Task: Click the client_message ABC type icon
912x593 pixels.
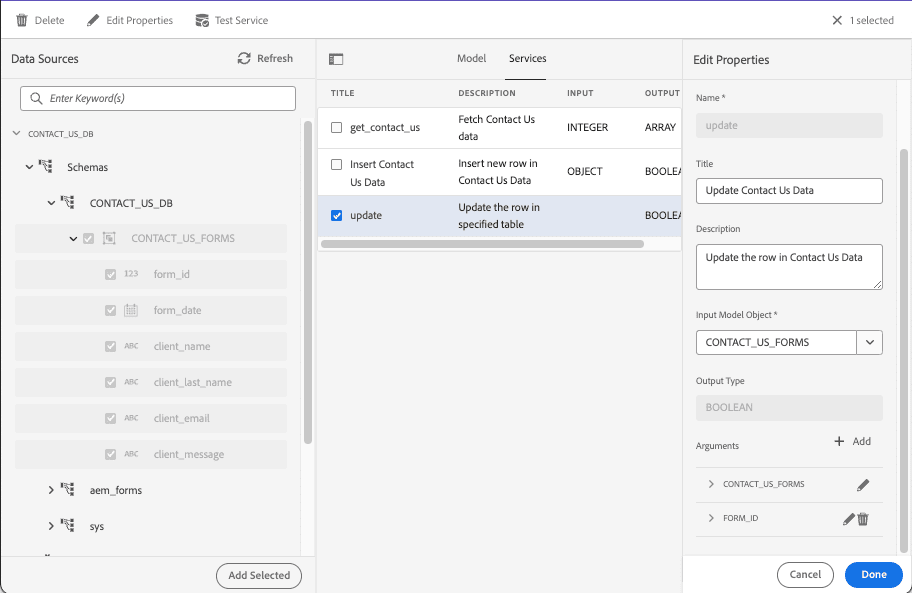Action: (131, 454)
